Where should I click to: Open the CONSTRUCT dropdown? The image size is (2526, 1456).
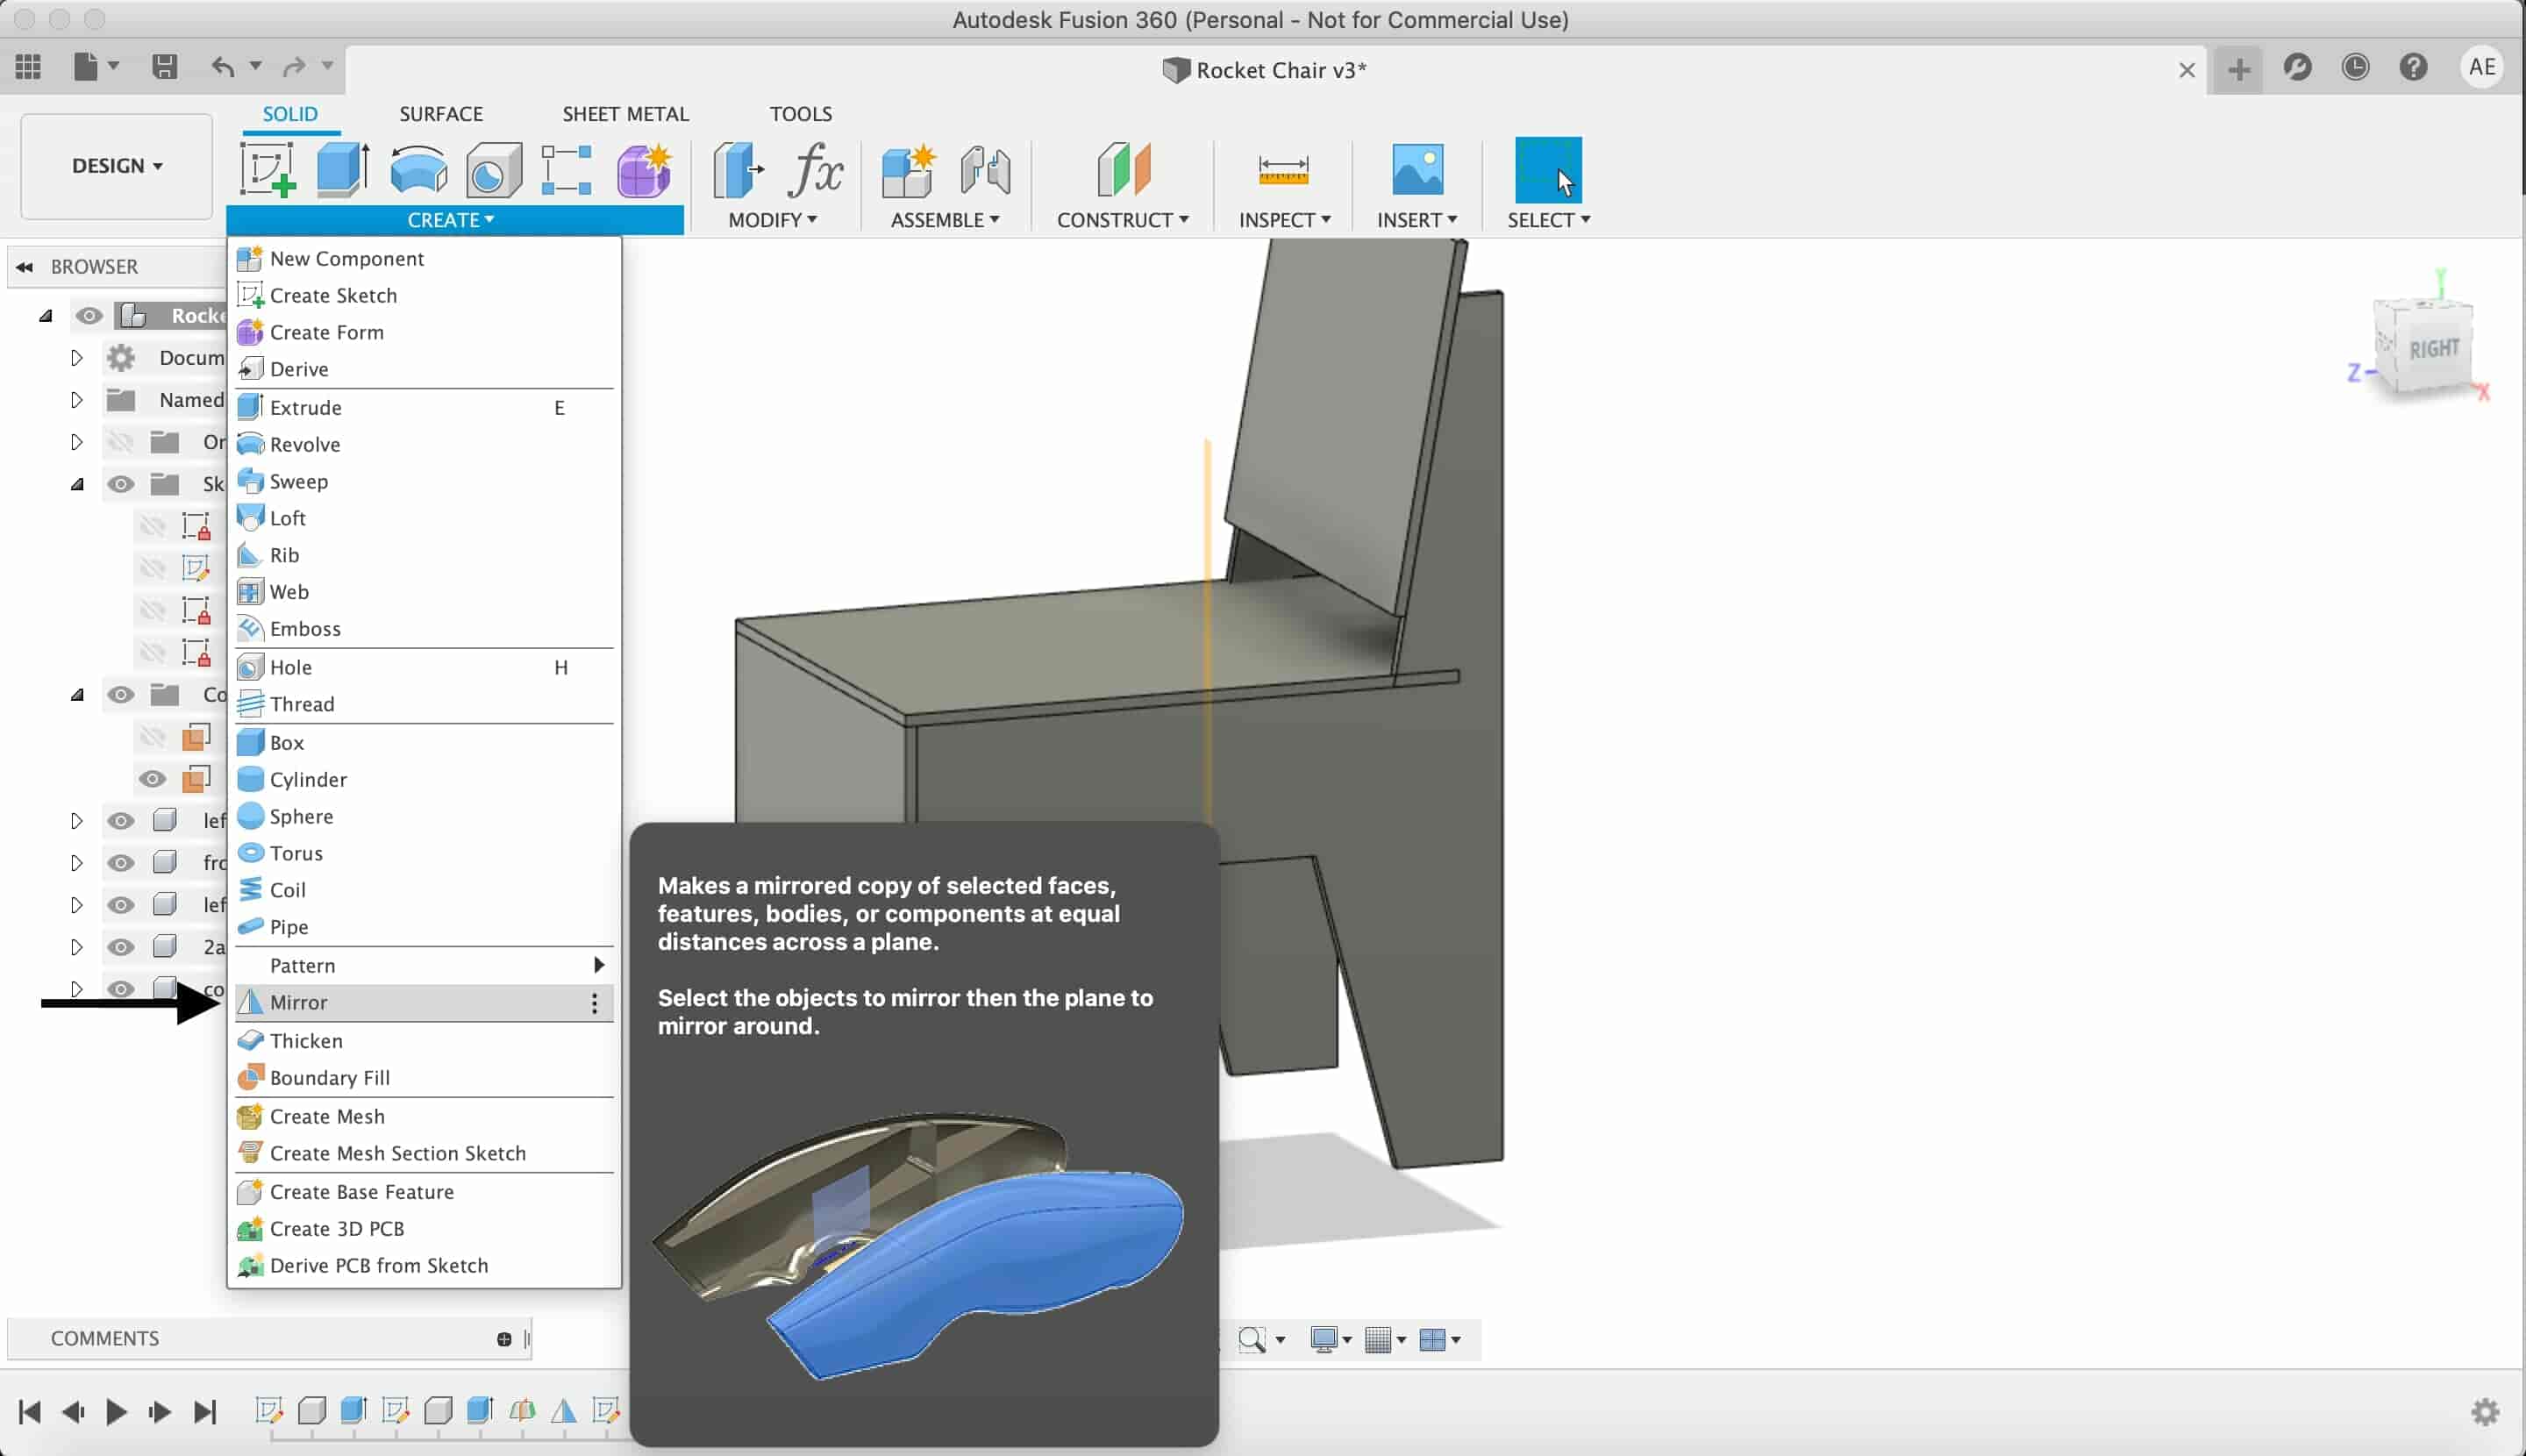1123,219
